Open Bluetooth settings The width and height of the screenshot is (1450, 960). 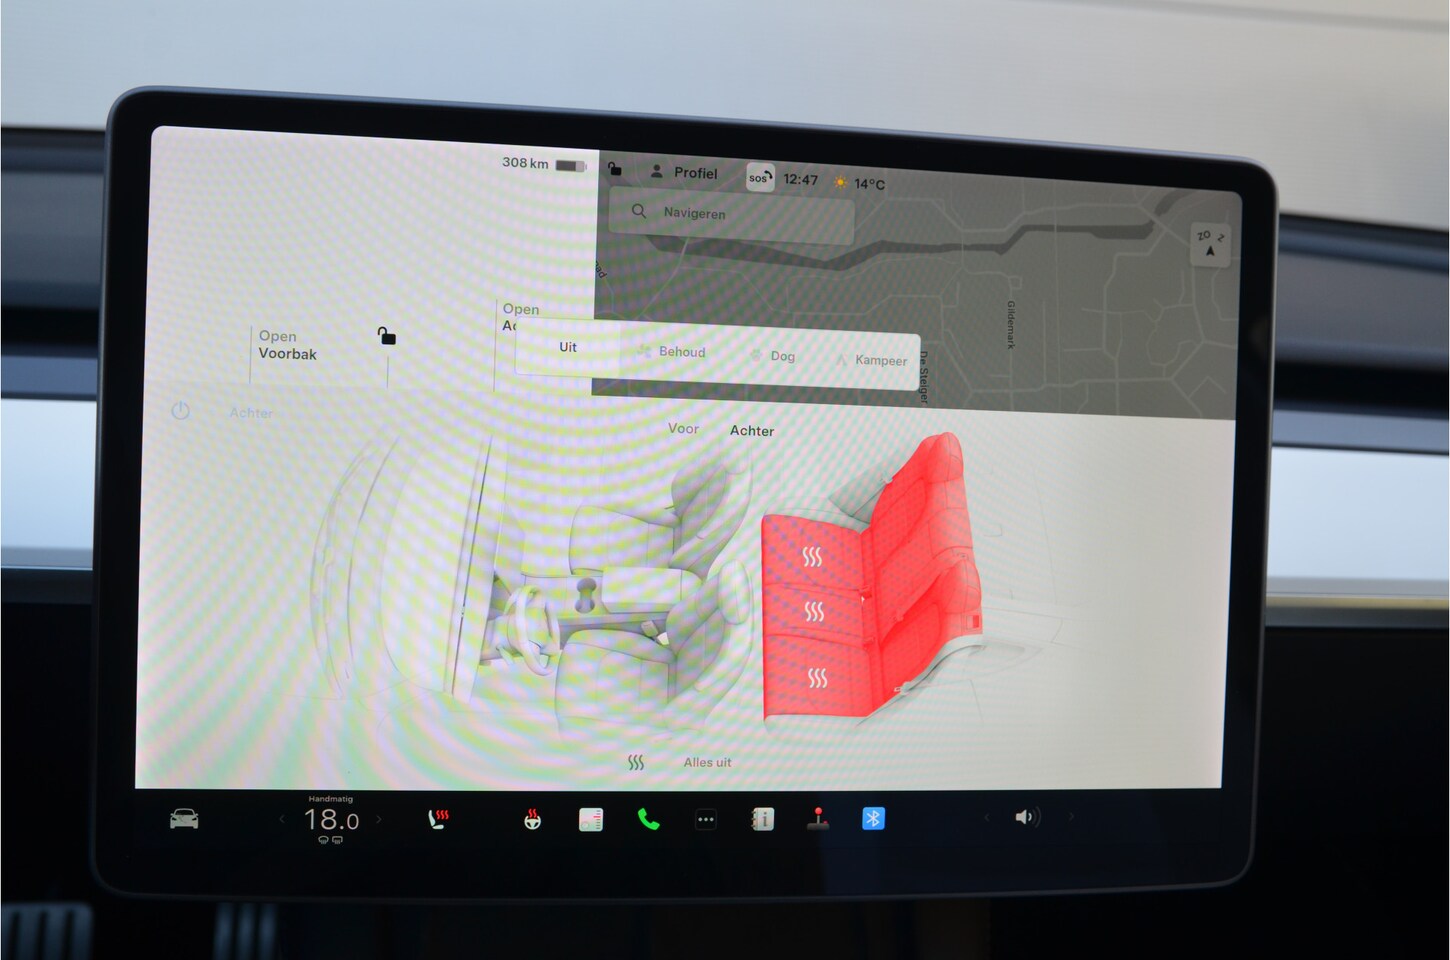(x=873, y=819)
